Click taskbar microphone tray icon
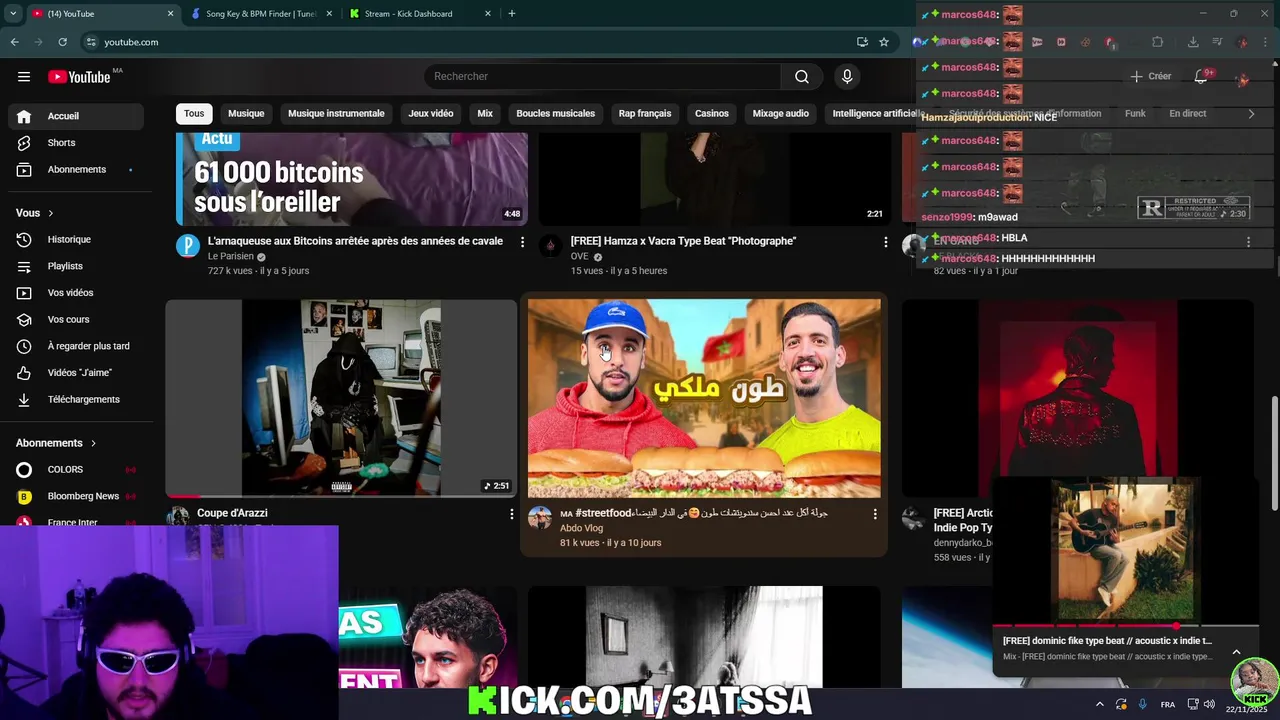1280x720 pixels. 1142,704
